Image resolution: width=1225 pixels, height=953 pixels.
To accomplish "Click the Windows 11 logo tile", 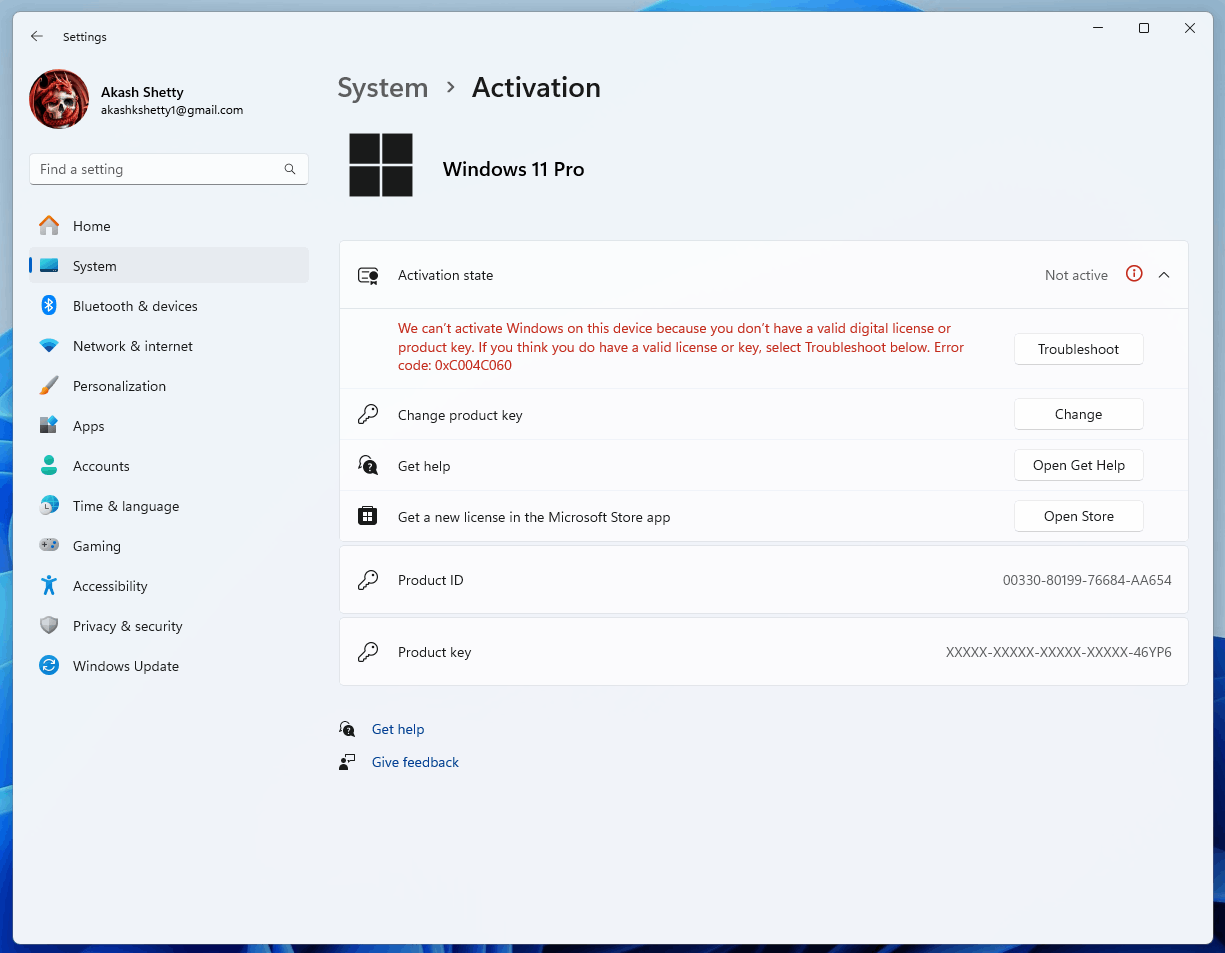I will (x=381, y=165).
